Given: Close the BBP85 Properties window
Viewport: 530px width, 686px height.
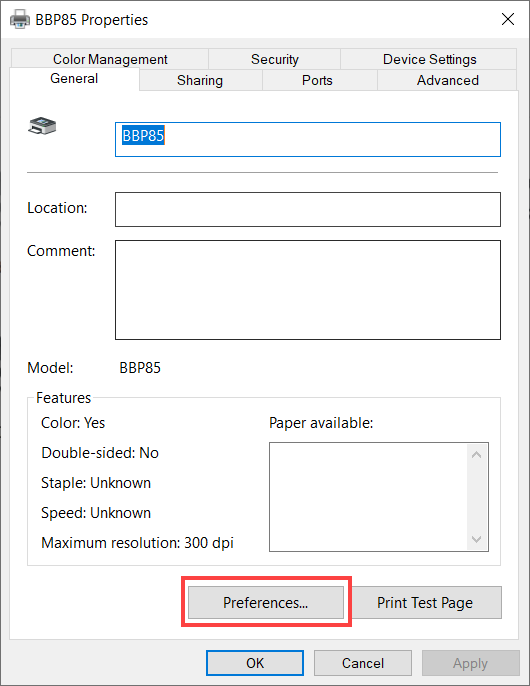Looking at the screenshot, I should (x=508, y=19).
